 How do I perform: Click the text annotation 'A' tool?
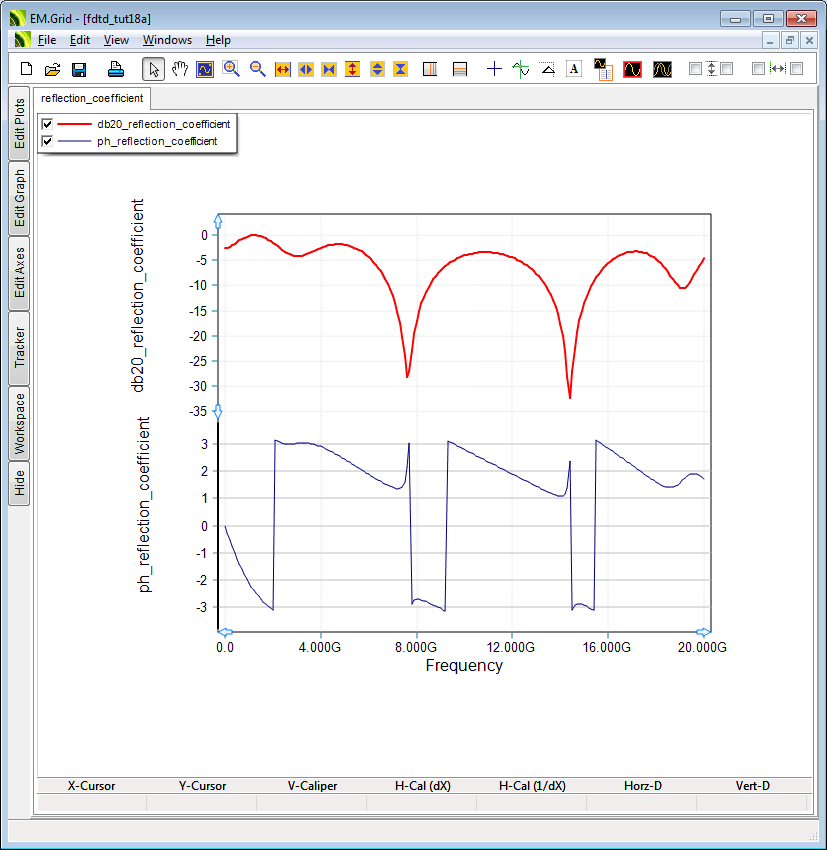pyautogui.click(x=574, y=69)
